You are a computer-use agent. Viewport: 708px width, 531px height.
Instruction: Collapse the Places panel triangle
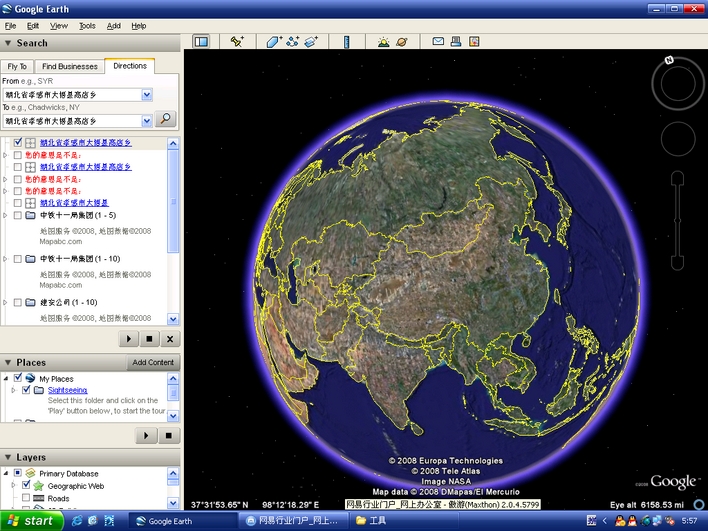point(8,363)
